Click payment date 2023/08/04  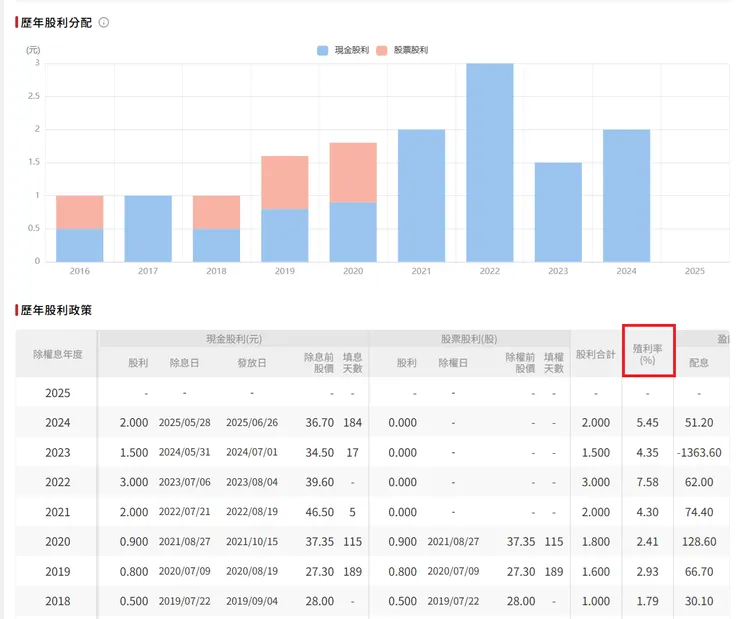(252, 482)
